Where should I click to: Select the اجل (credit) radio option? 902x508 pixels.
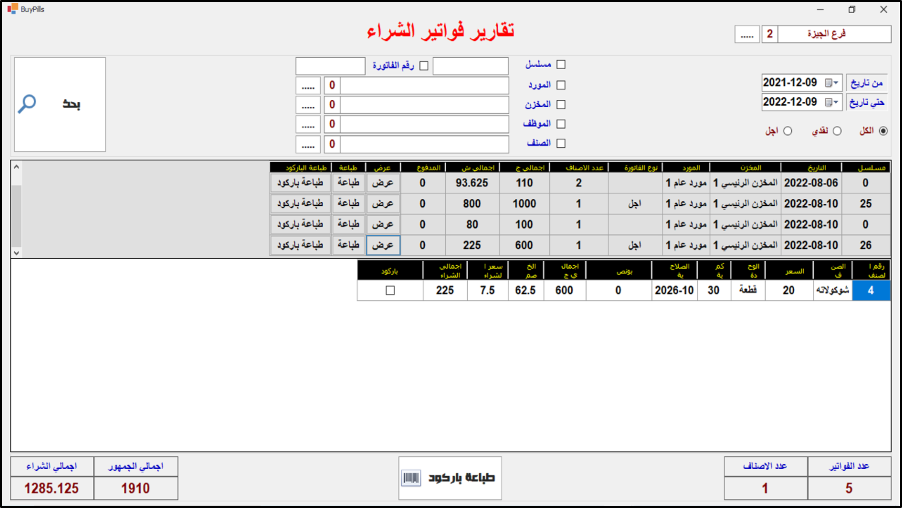coord(788,131)
